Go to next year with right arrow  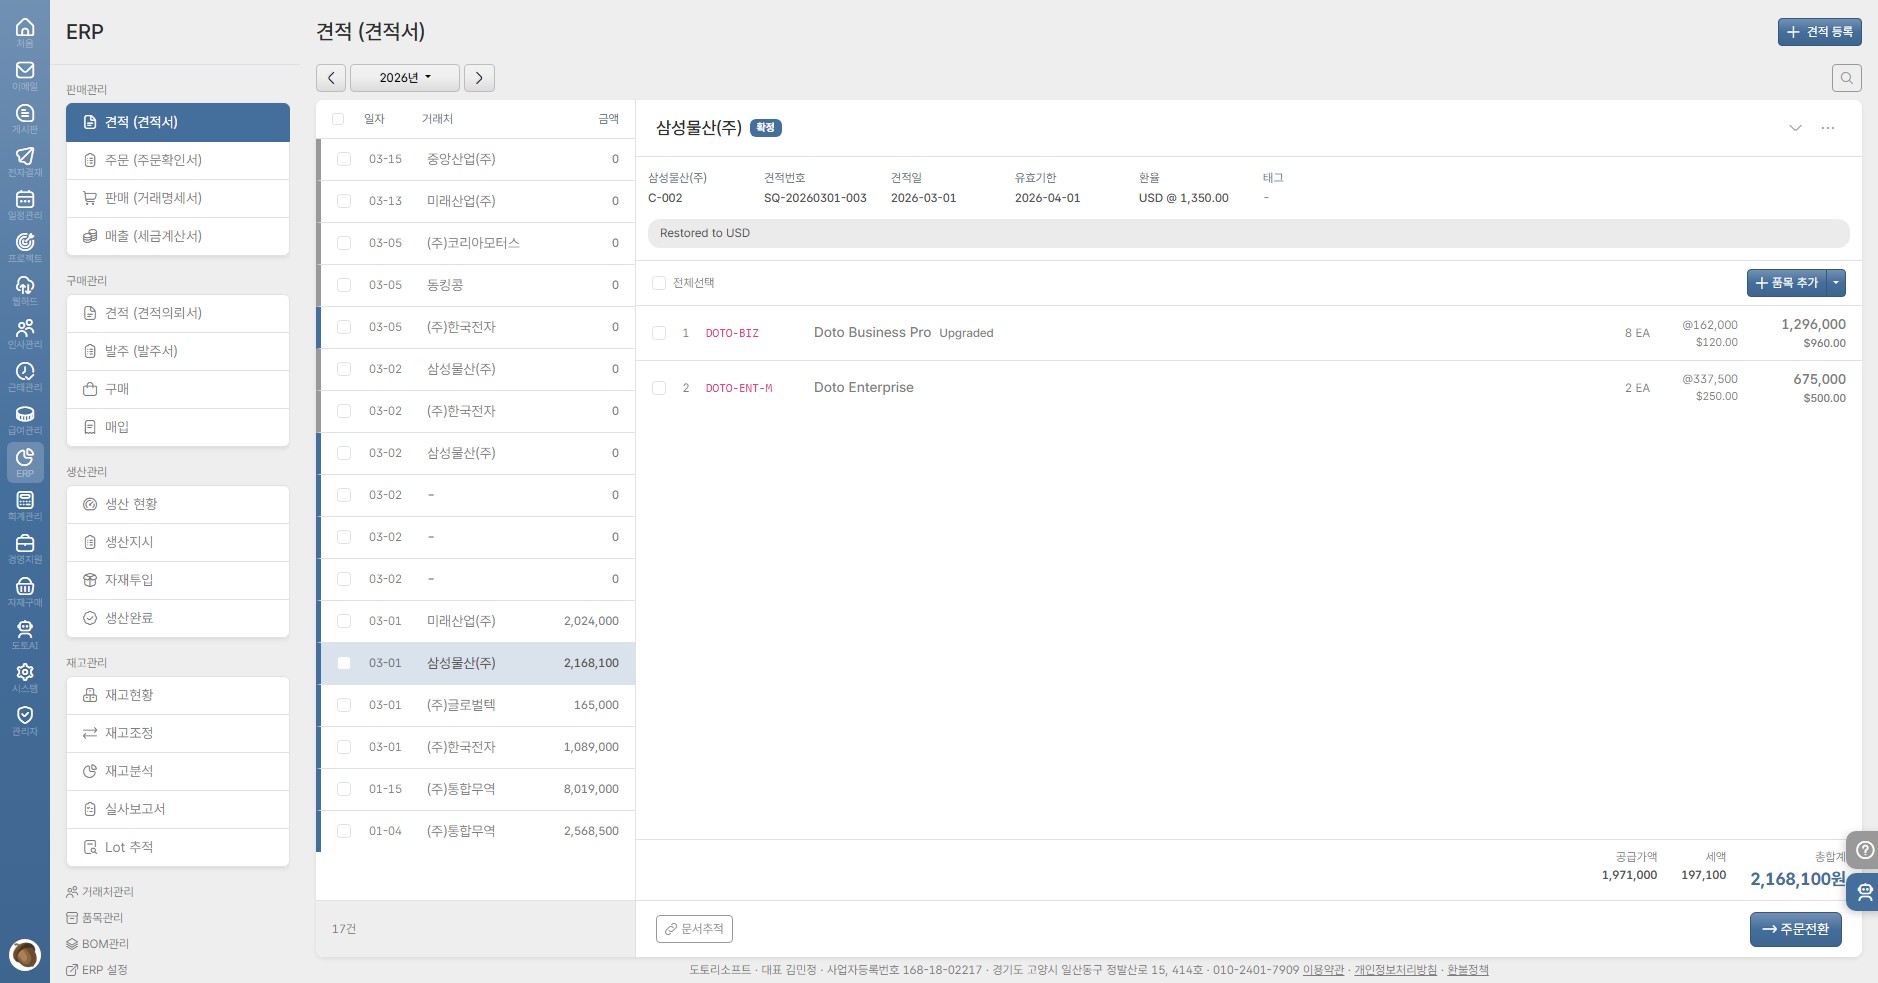pyautogui.click(x=479, y=78)
